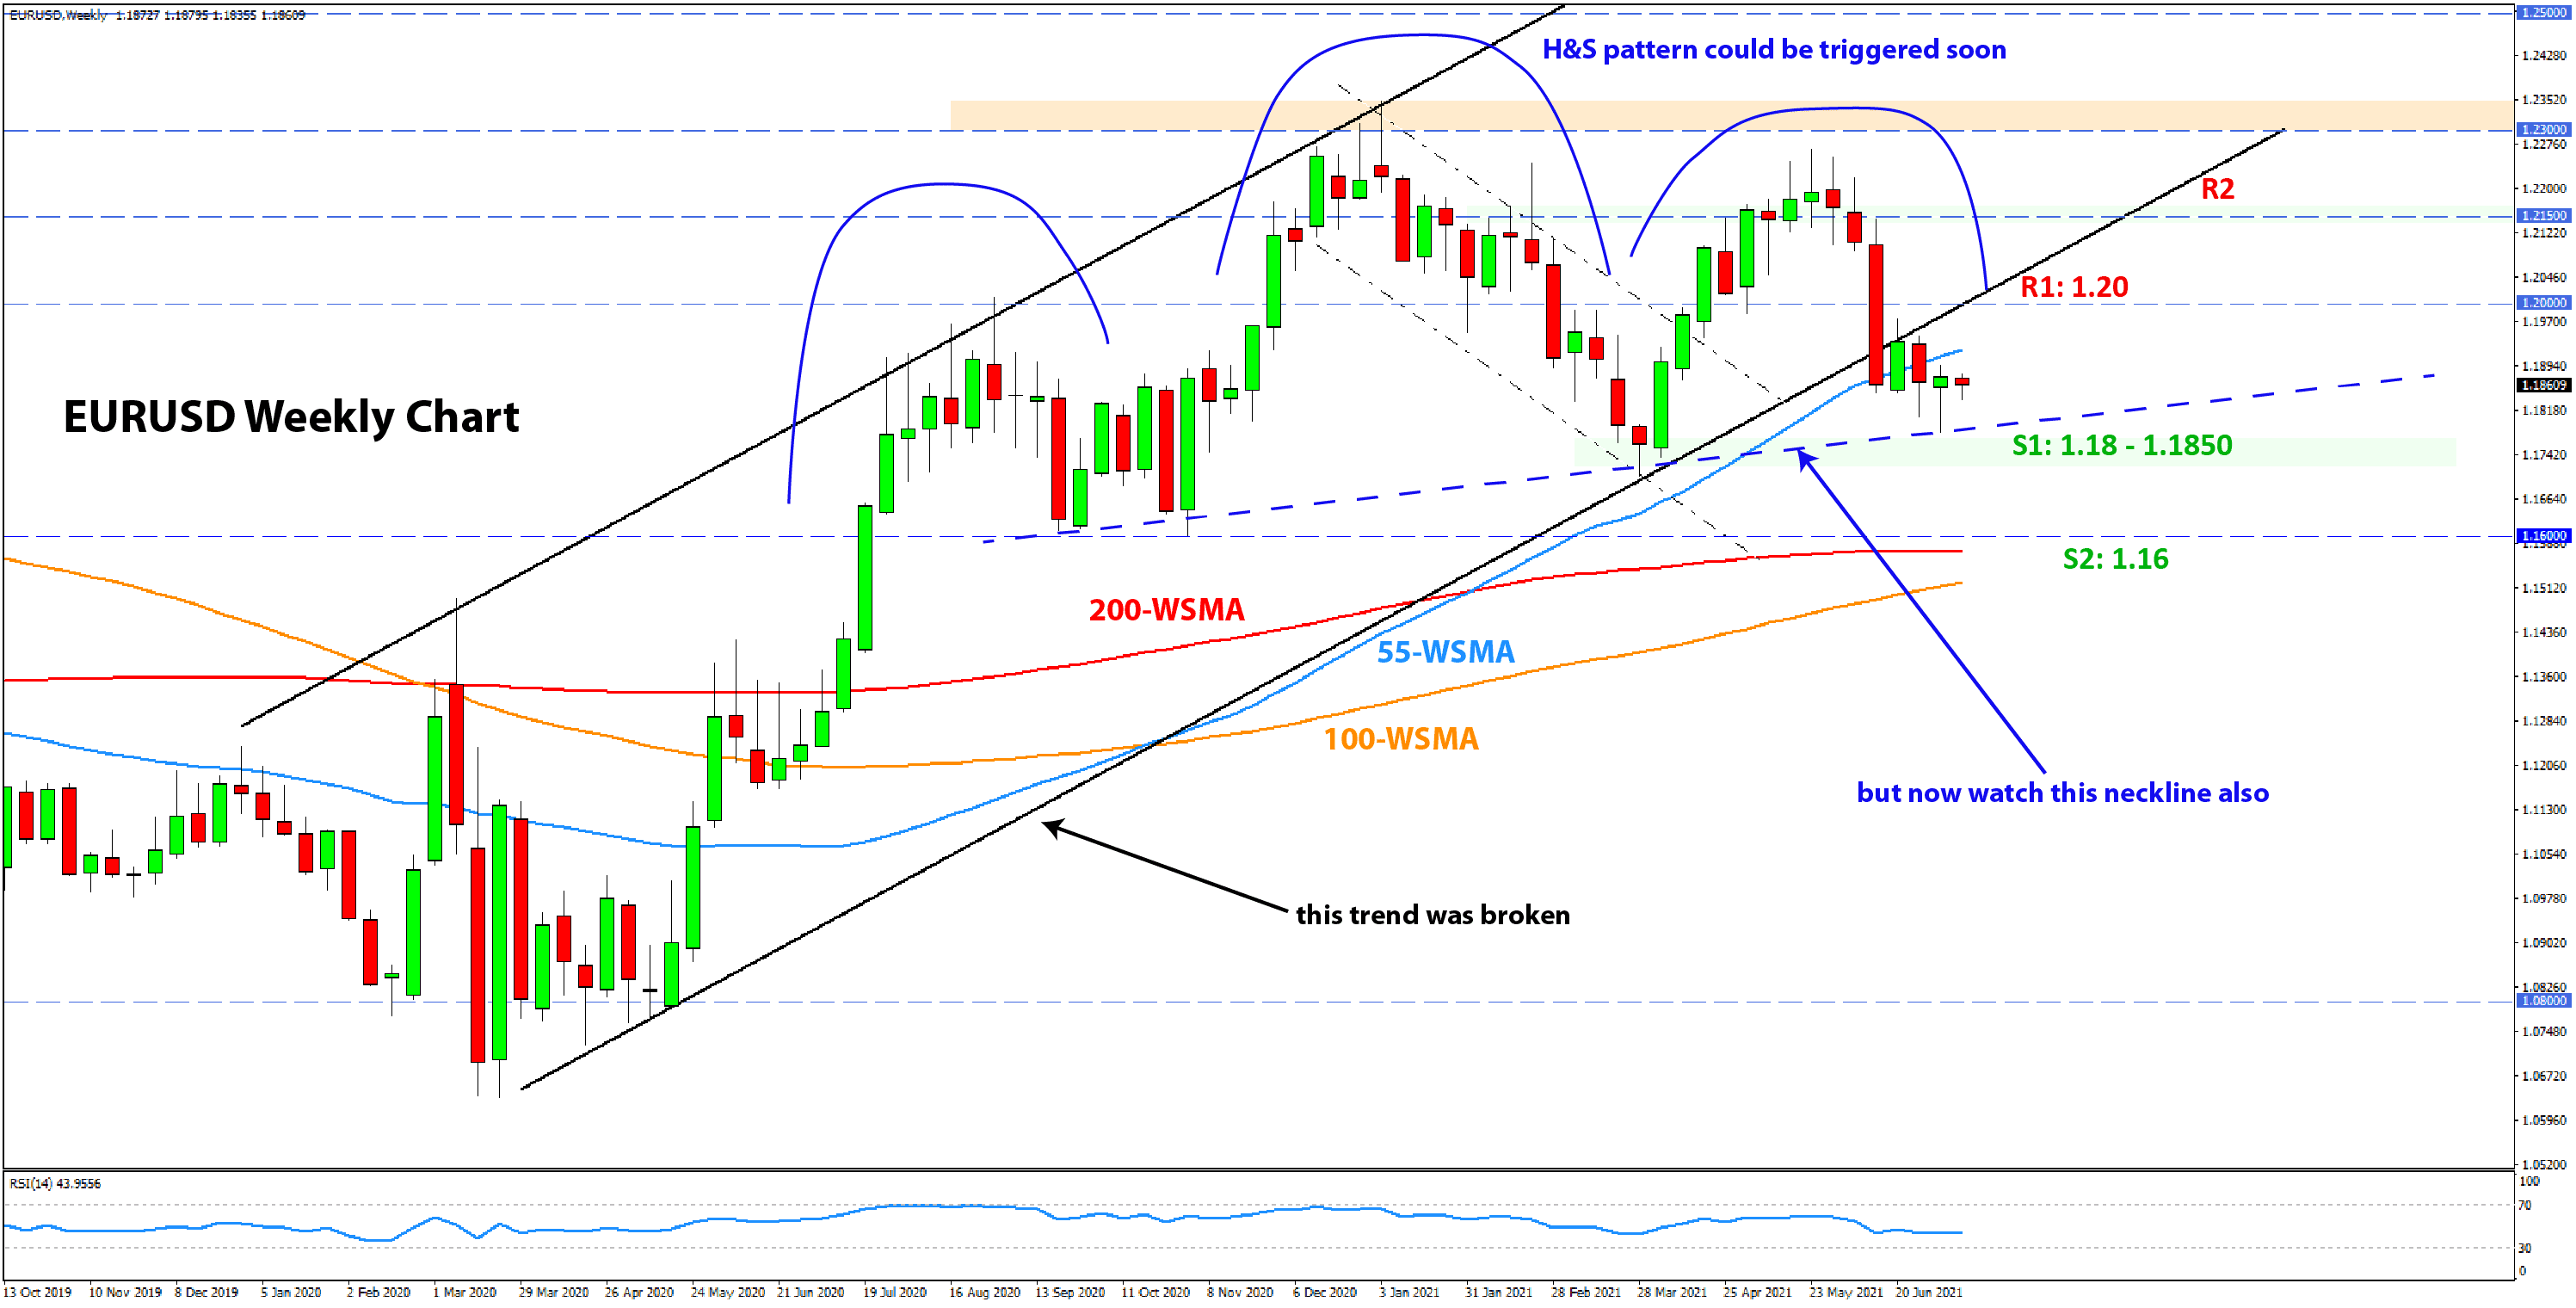2576x1308 pixels.
Task: Click the current price tag 1.18609
Action: pyautogui.click(x=2543, y=385)
